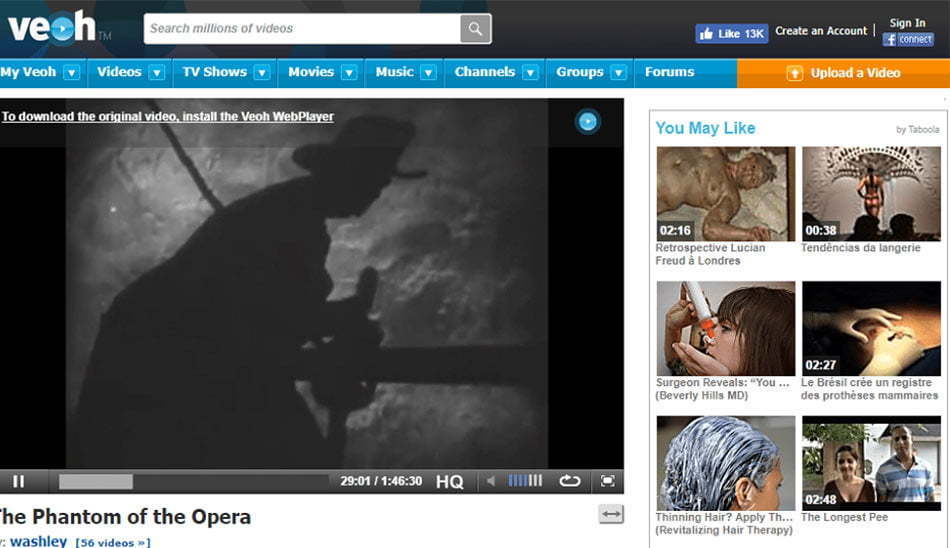
Task: Open the Groups menu
Action: coord(580,72)
